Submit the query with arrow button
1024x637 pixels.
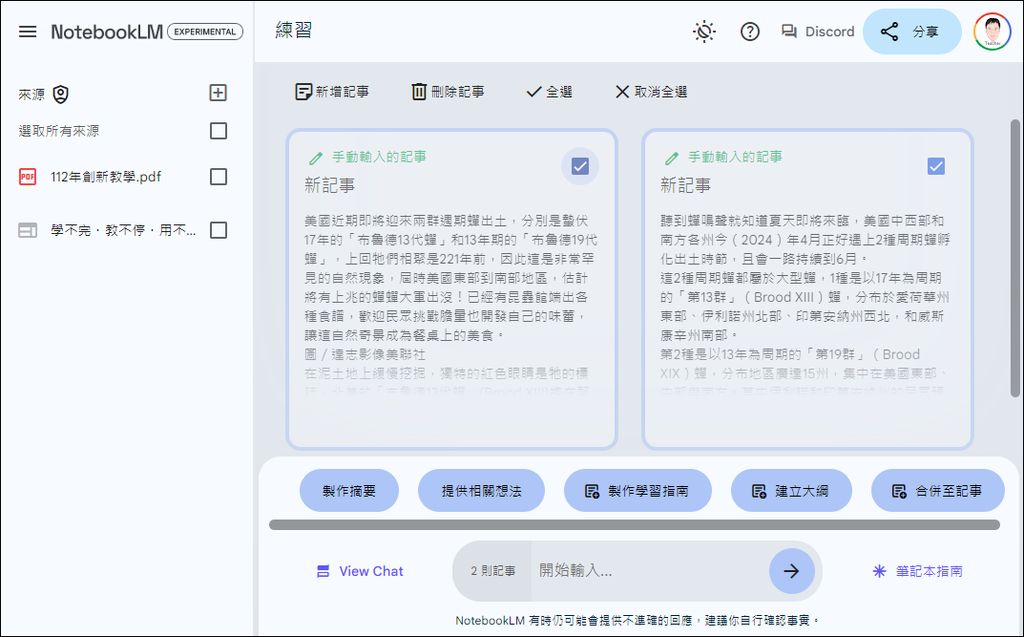[792, 571]
